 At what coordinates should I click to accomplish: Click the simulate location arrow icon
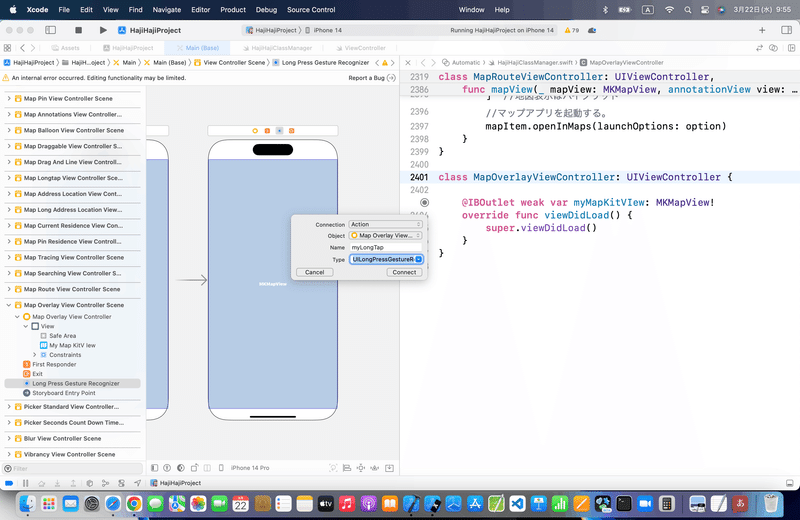(138, 483)
